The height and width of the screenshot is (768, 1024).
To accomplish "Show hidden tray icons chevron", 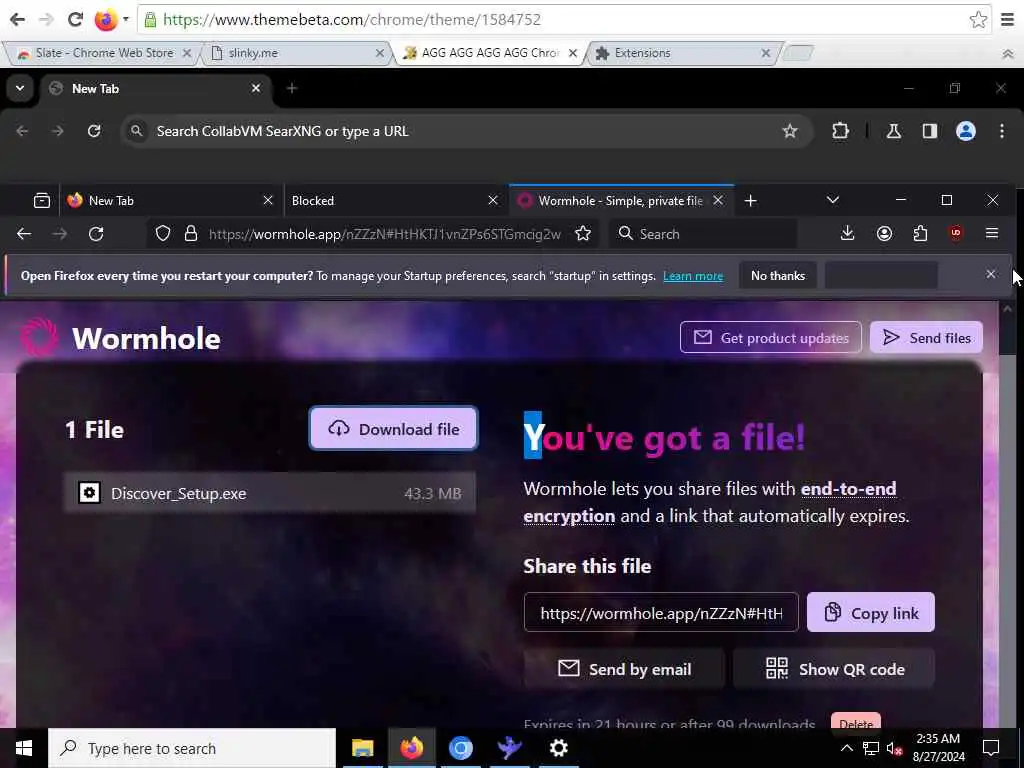I will pyautogui.click(x=846, y=748).
